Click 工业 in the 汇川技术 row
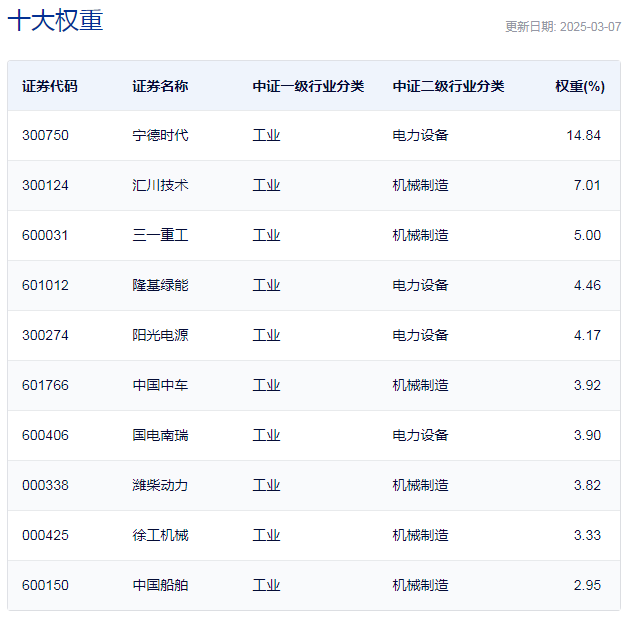 (266, 185)
